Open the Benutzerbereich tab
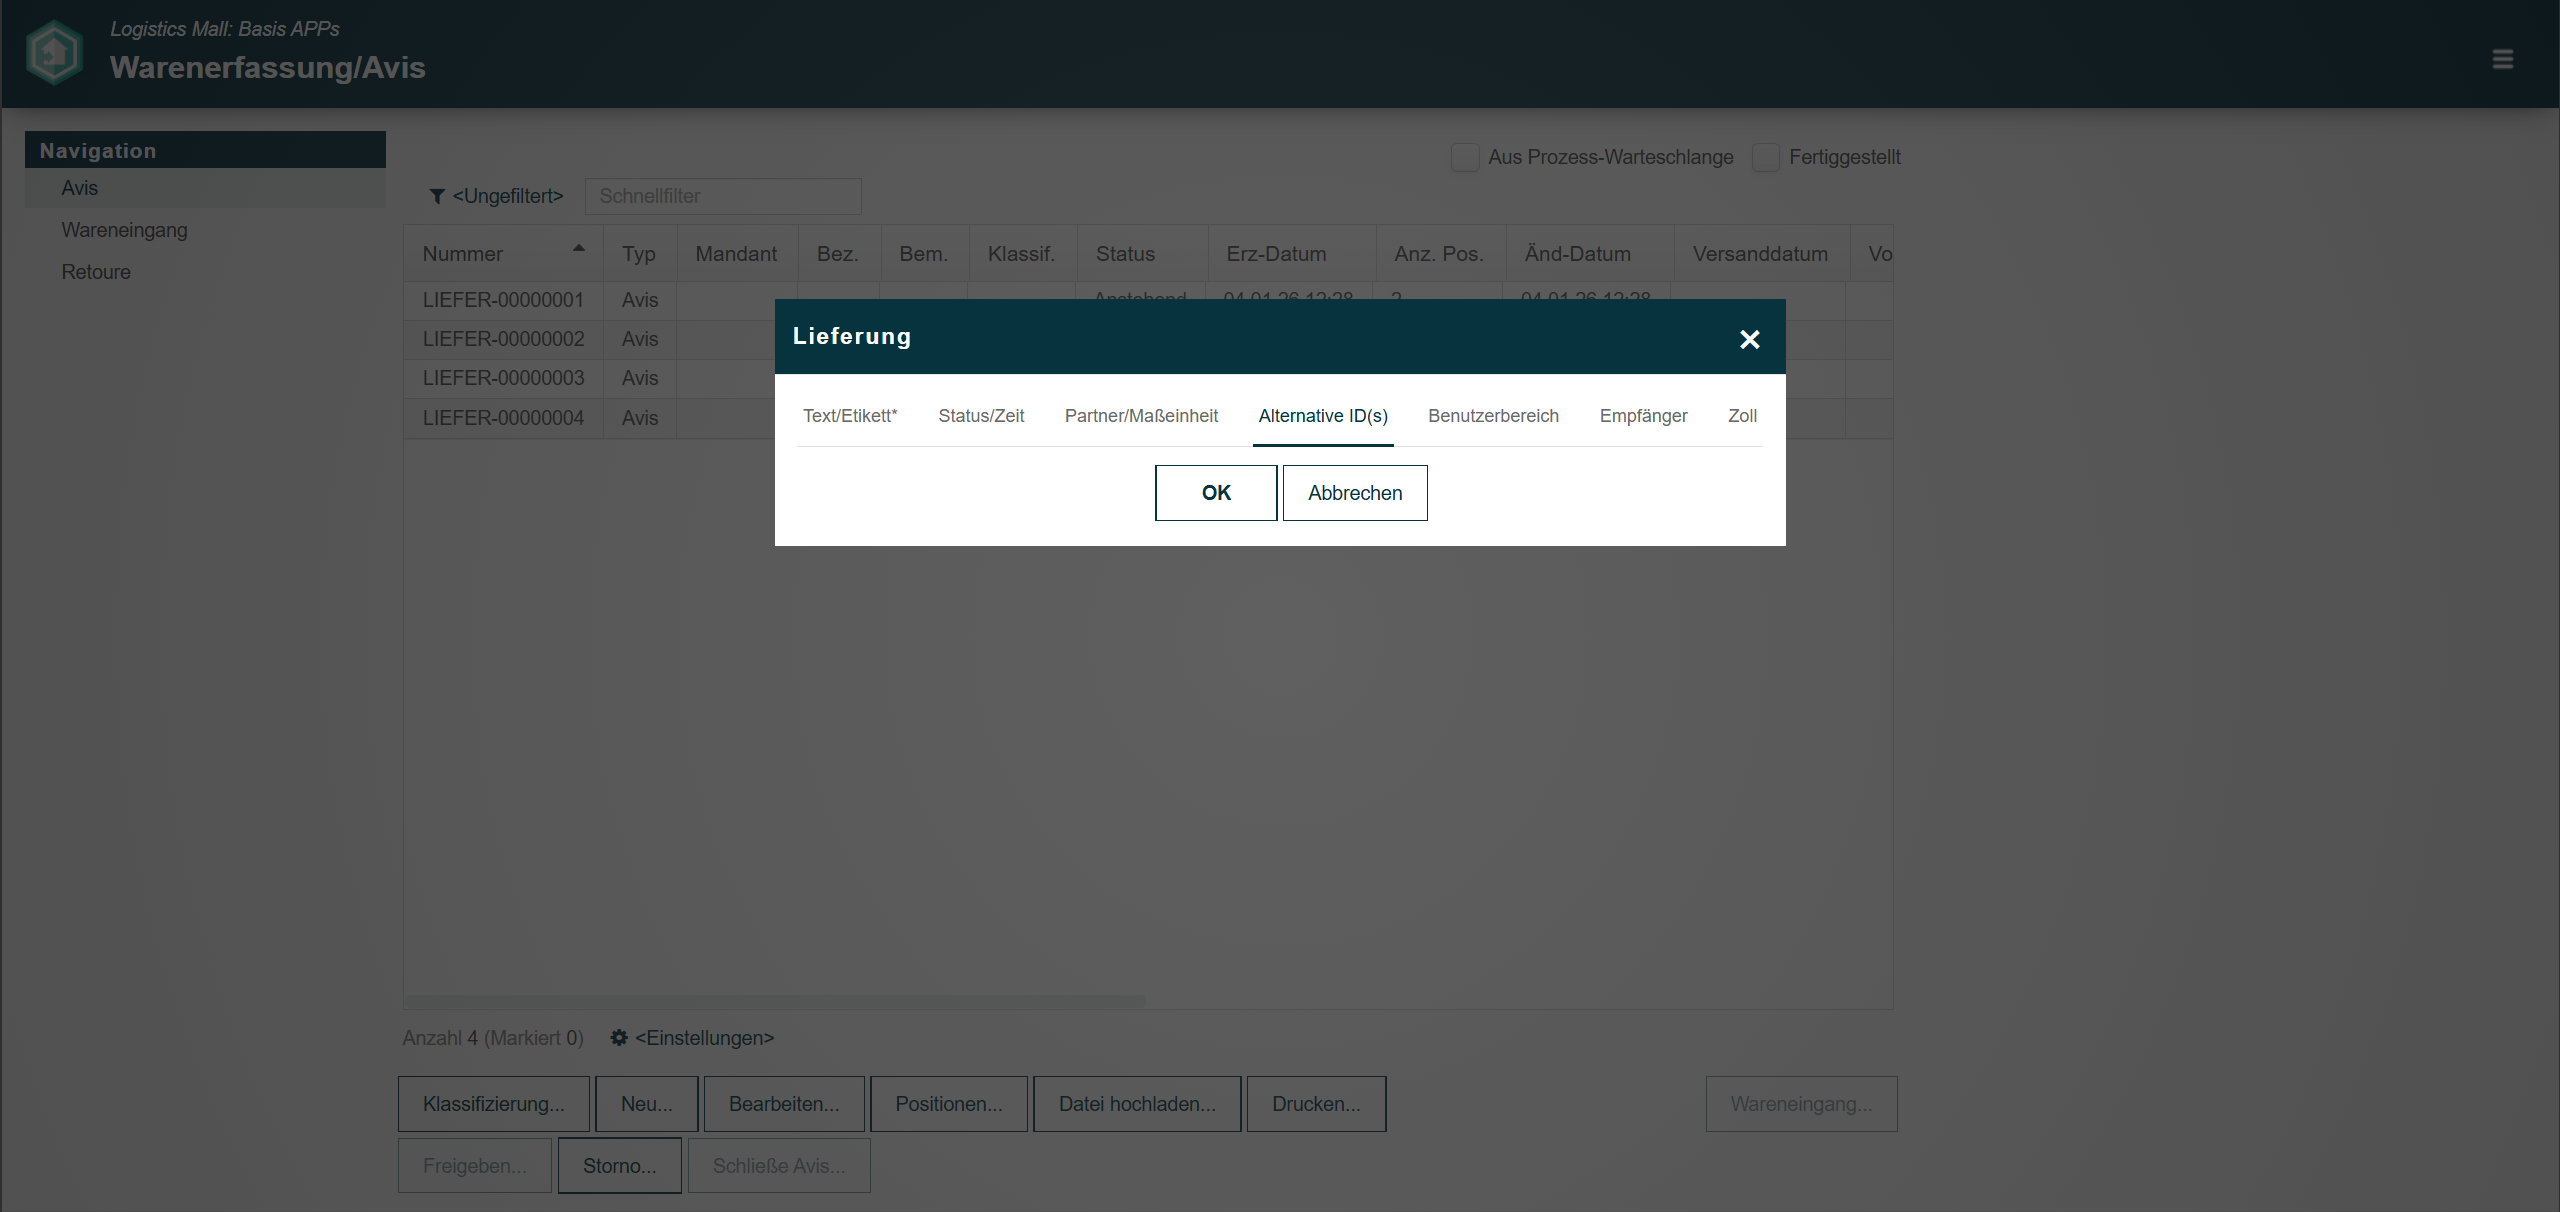This screenshot has height=1212, width=2560. (x=1493, y=416)
